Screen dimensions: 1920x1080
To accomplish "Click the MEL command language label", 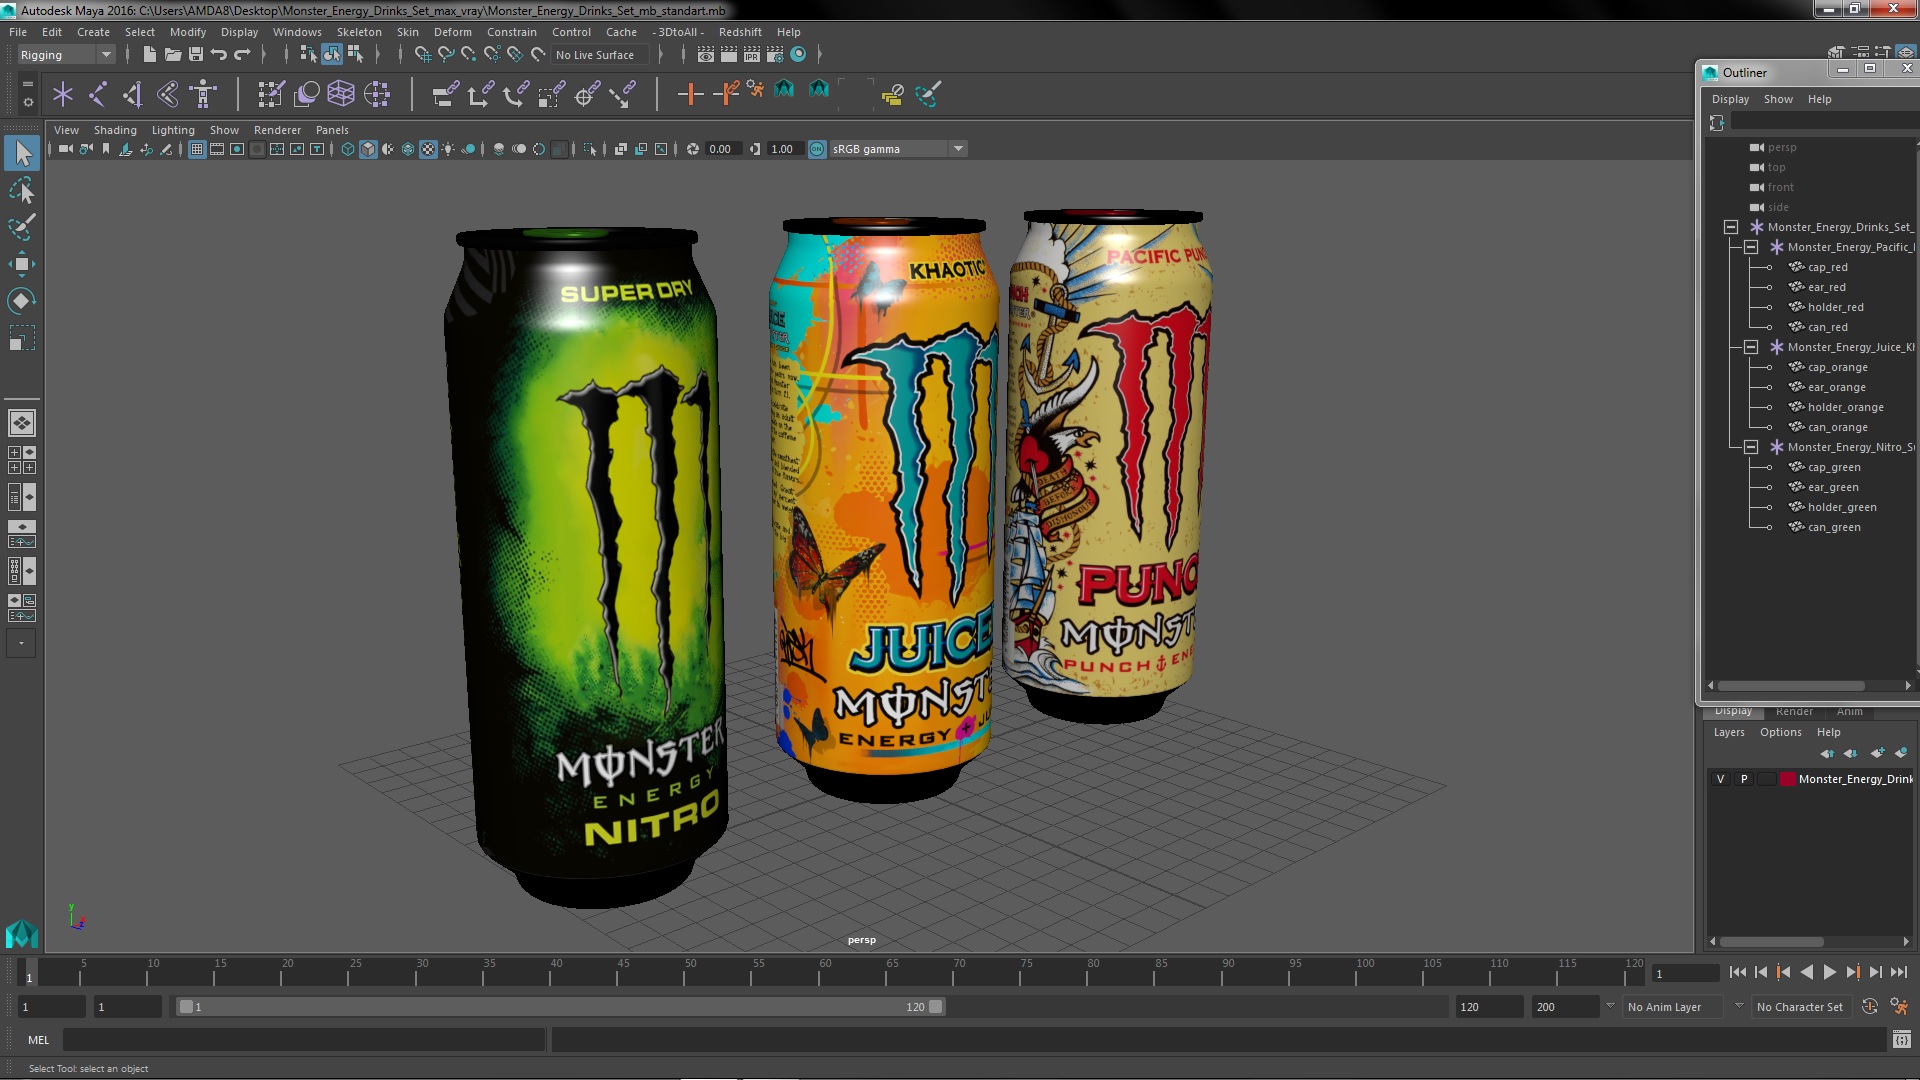I will pos(38,1040).
